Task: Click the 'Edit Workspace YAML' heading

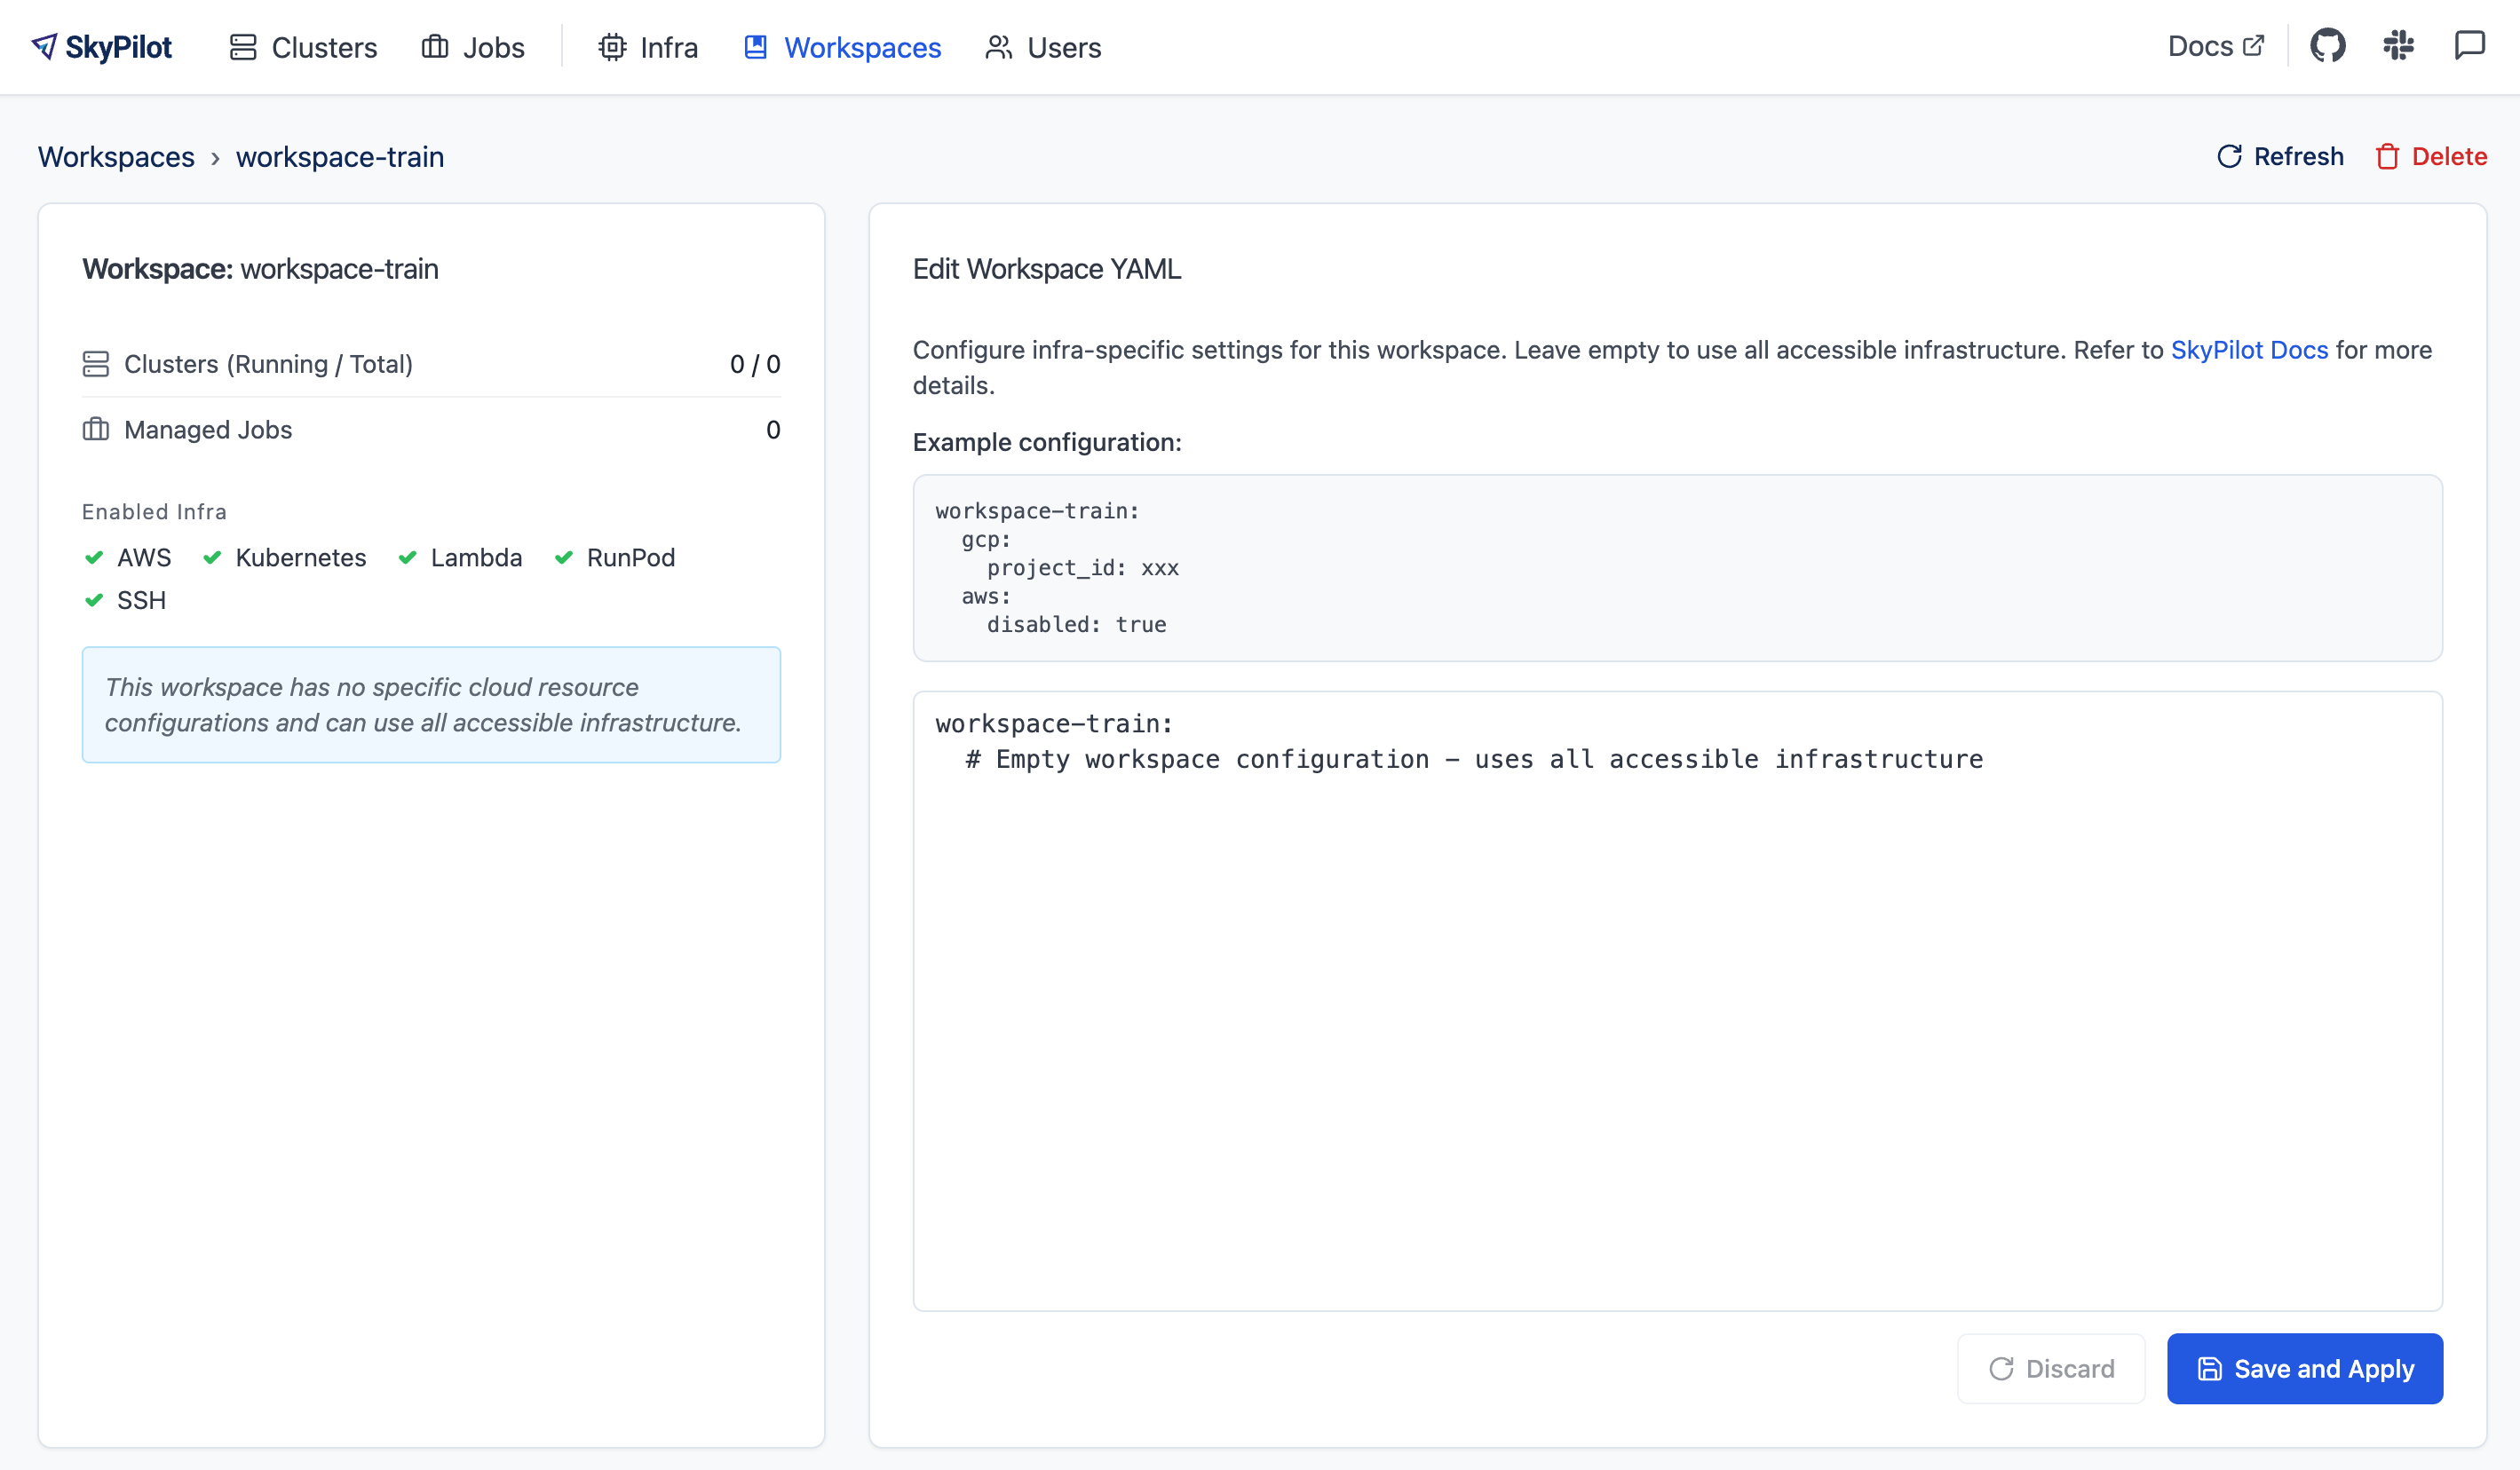Action: point(1047,269)
